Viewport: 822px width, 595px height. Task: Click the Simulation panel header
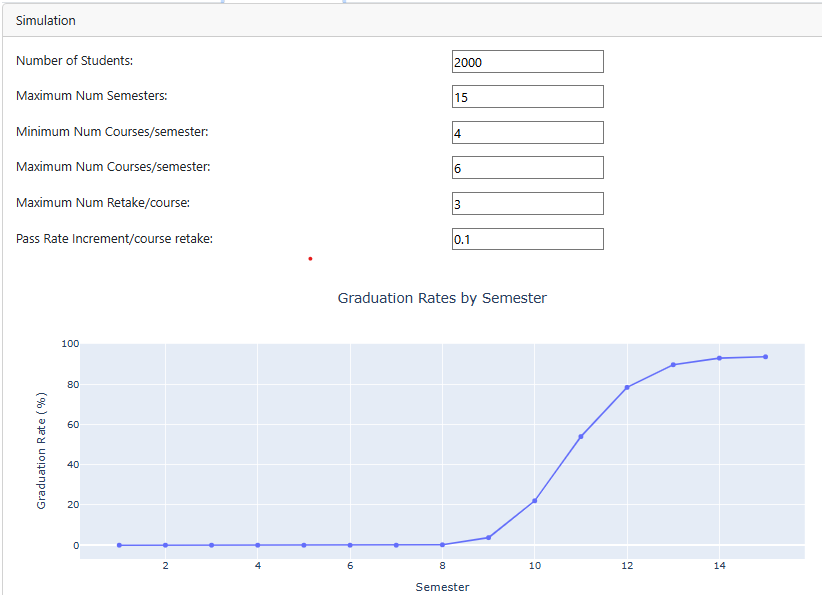(x=46, y=21)
